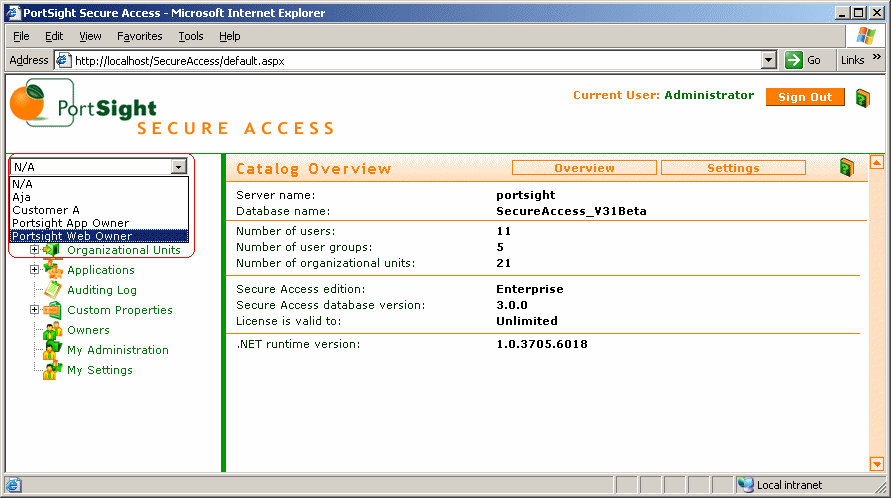Viewport: 891px width, 498px height.
Task: Click the IE page icon in the status bar
Action: tap(14, 485)
